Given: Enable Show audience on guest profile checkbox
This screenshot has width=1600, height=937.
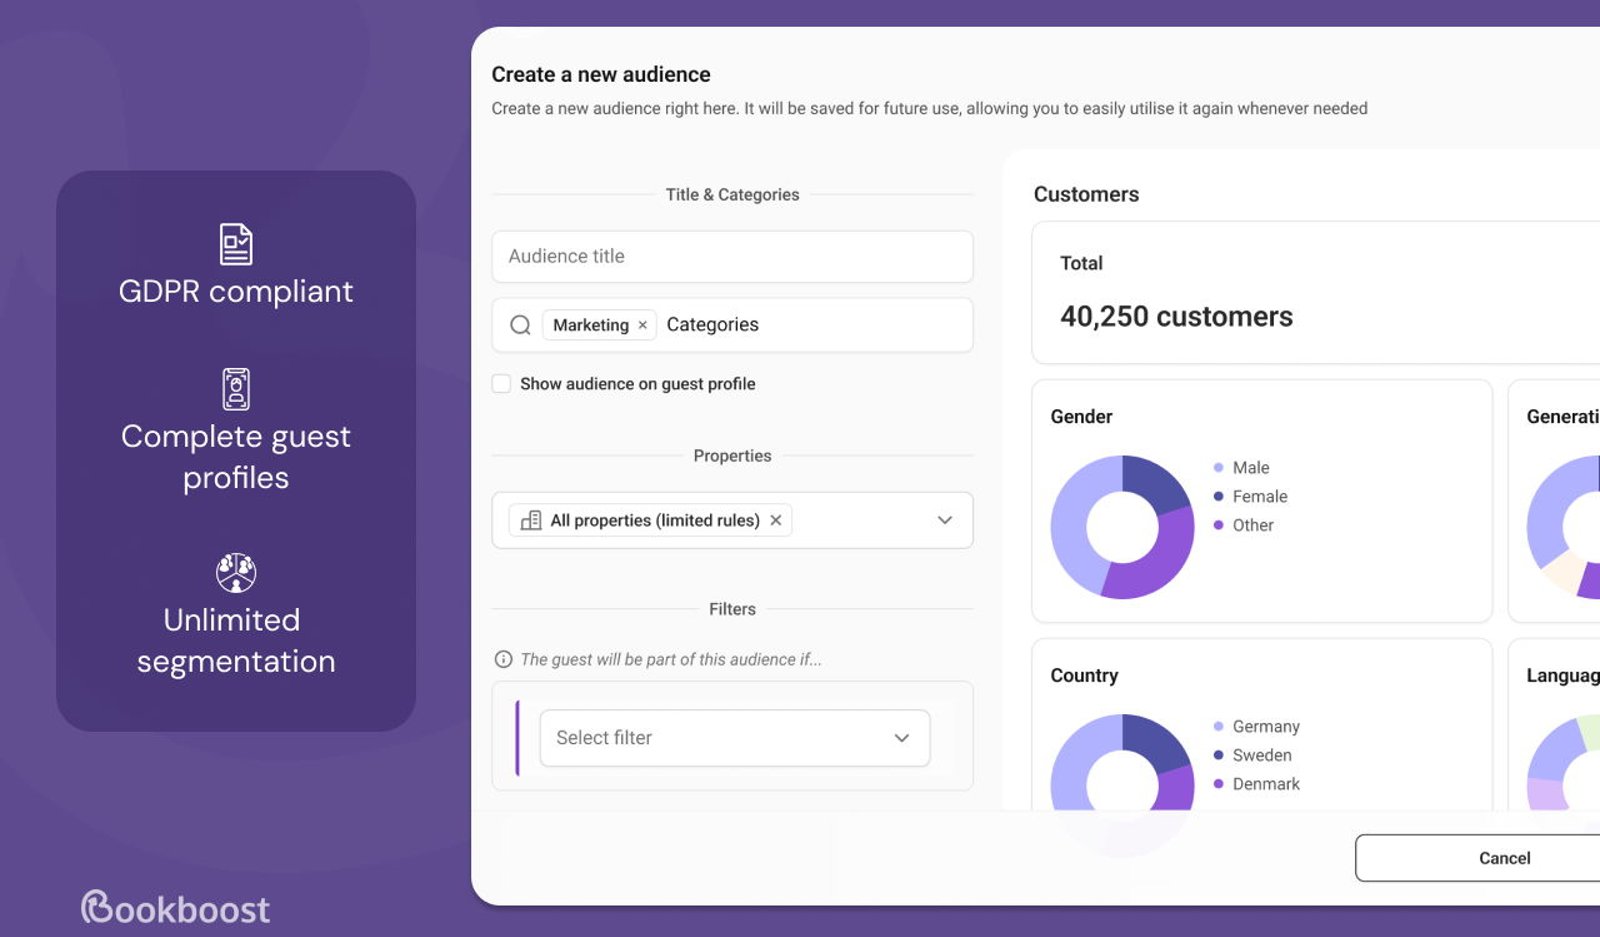Looking at the screenshot, I should click(502, 384).
